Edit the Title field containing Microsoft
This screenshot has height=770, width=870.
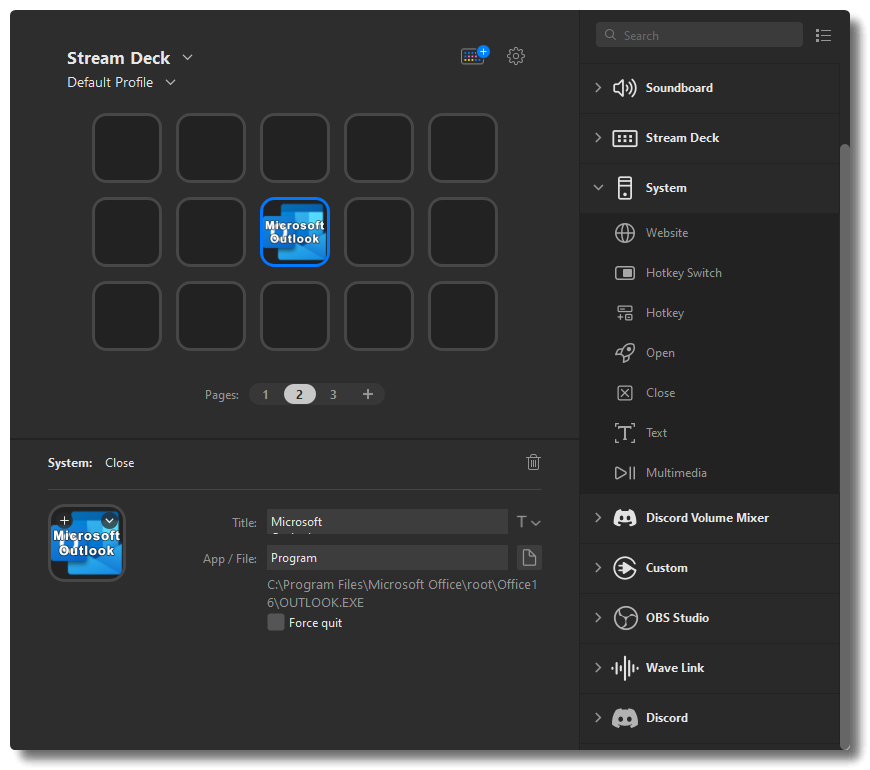coord(387,521)
